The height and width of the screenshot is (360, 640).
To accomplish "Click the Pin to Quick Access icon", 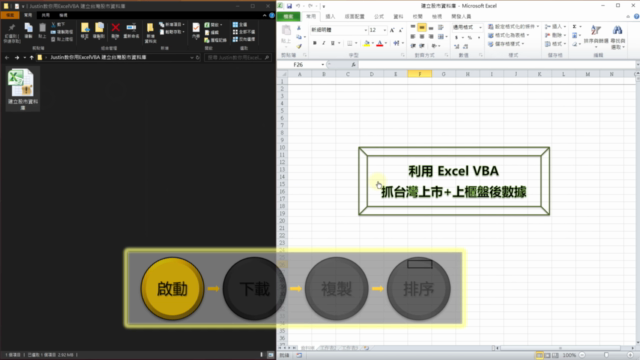I will (12, 28).
